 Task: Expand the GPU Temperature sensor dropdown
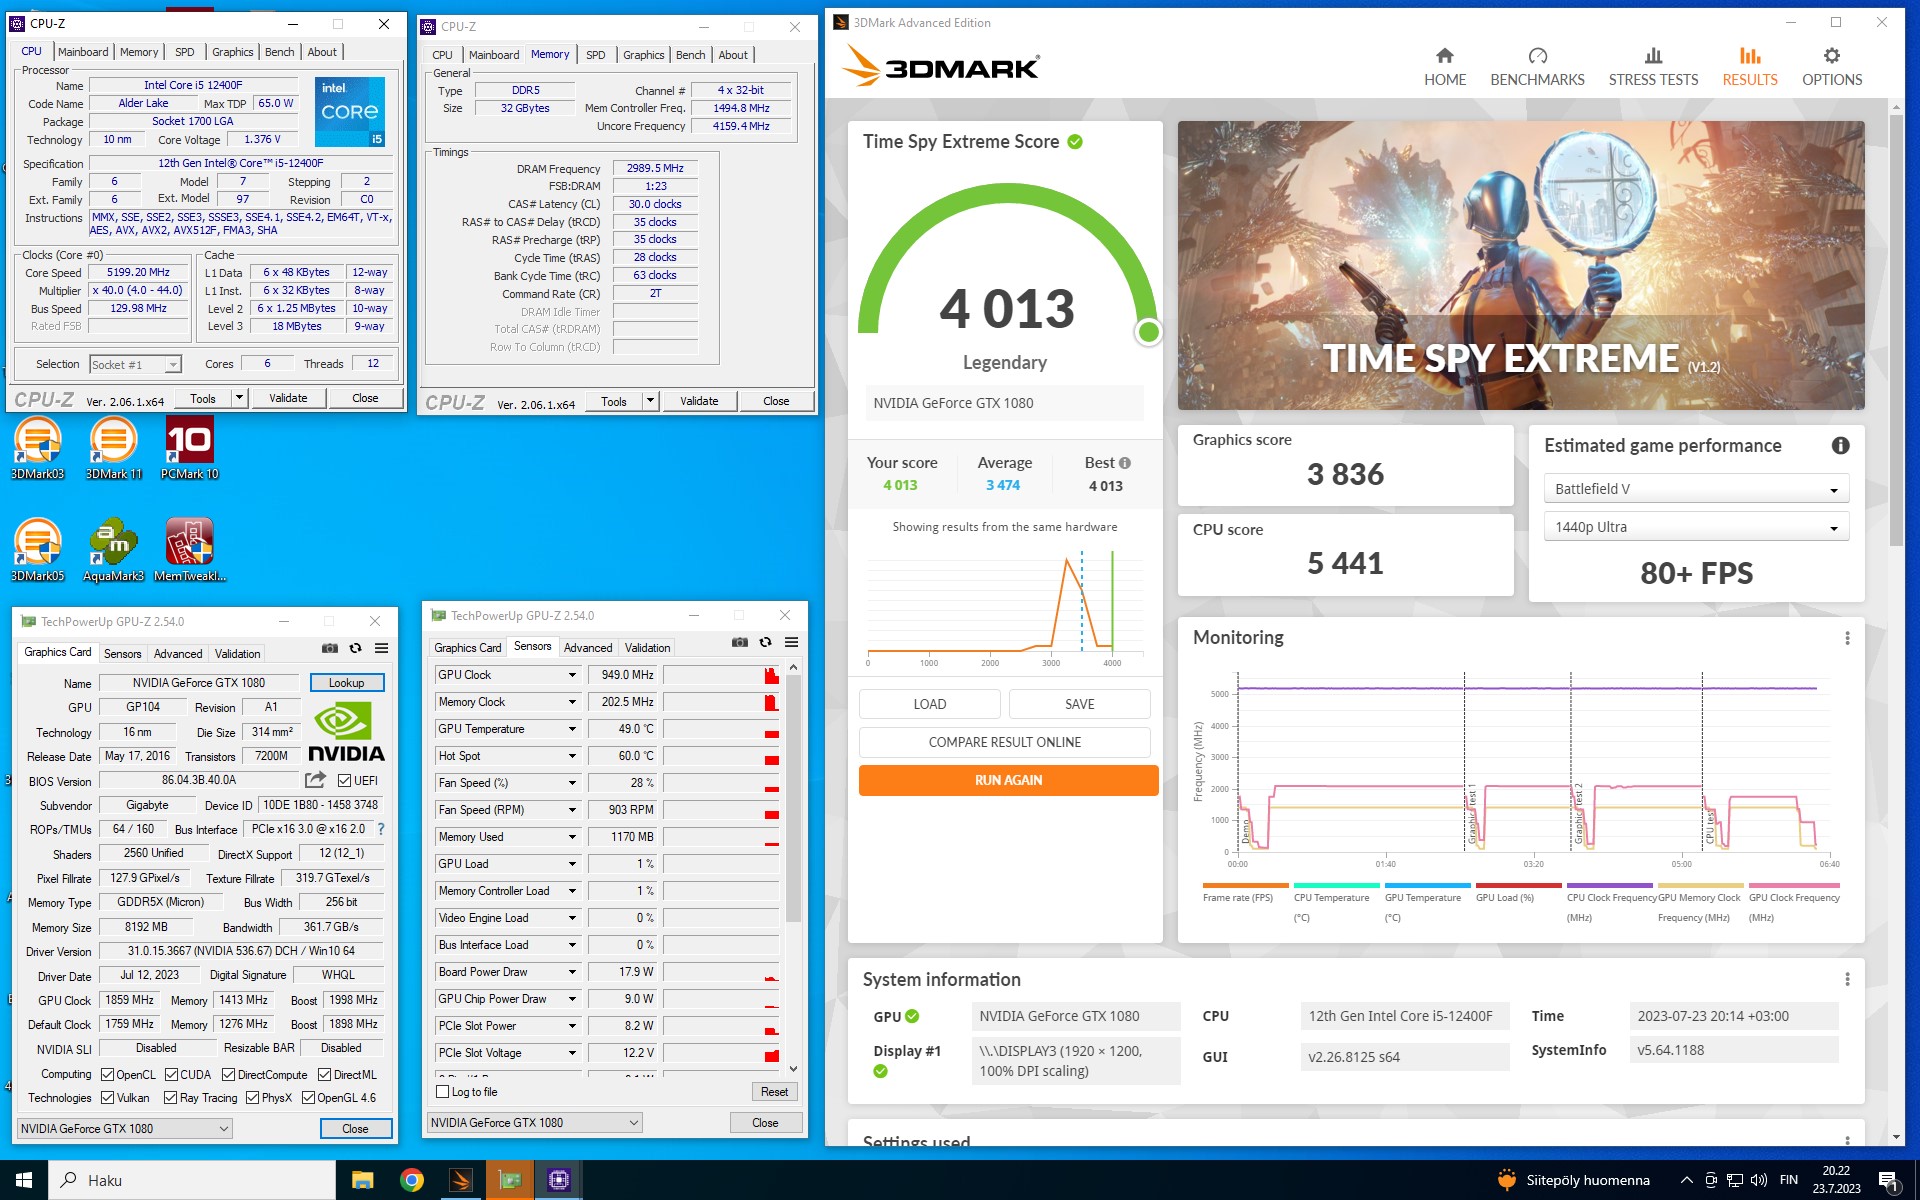pyautogui.click(x=572, y=729)
